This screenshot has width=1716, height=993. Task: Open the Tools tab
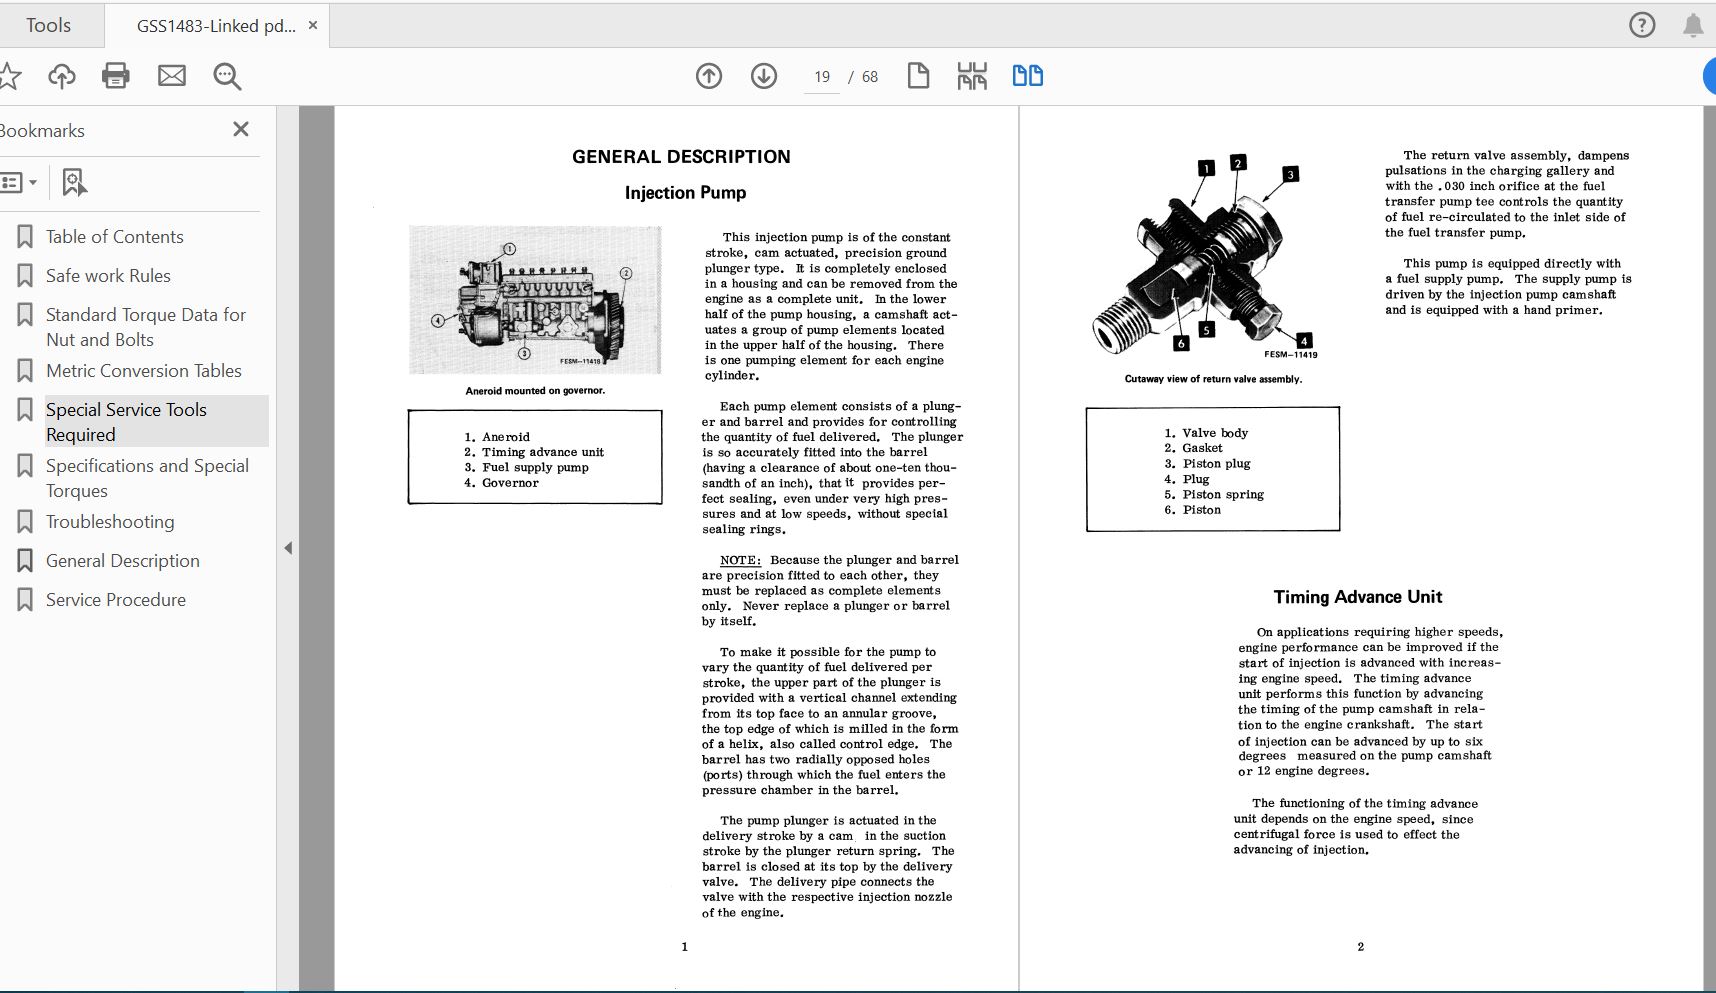(48, 25)
